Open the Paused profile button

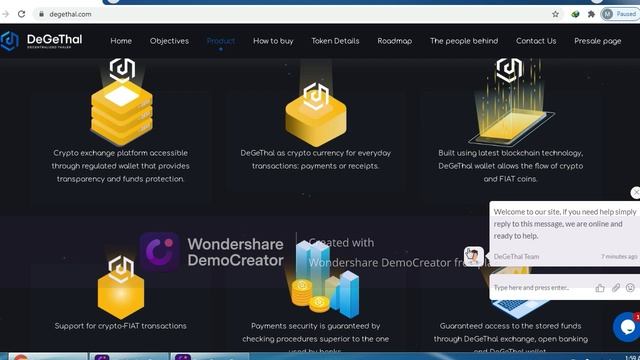pos(620,14)
